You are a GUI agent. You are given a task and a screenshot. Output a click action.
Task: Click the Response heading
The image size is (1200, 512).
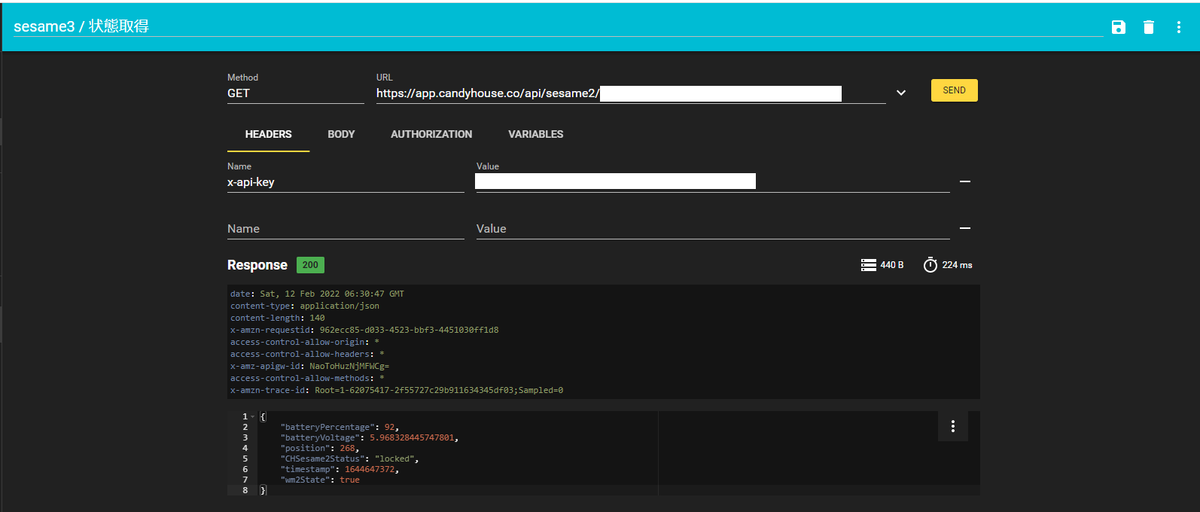coord(257,265)
